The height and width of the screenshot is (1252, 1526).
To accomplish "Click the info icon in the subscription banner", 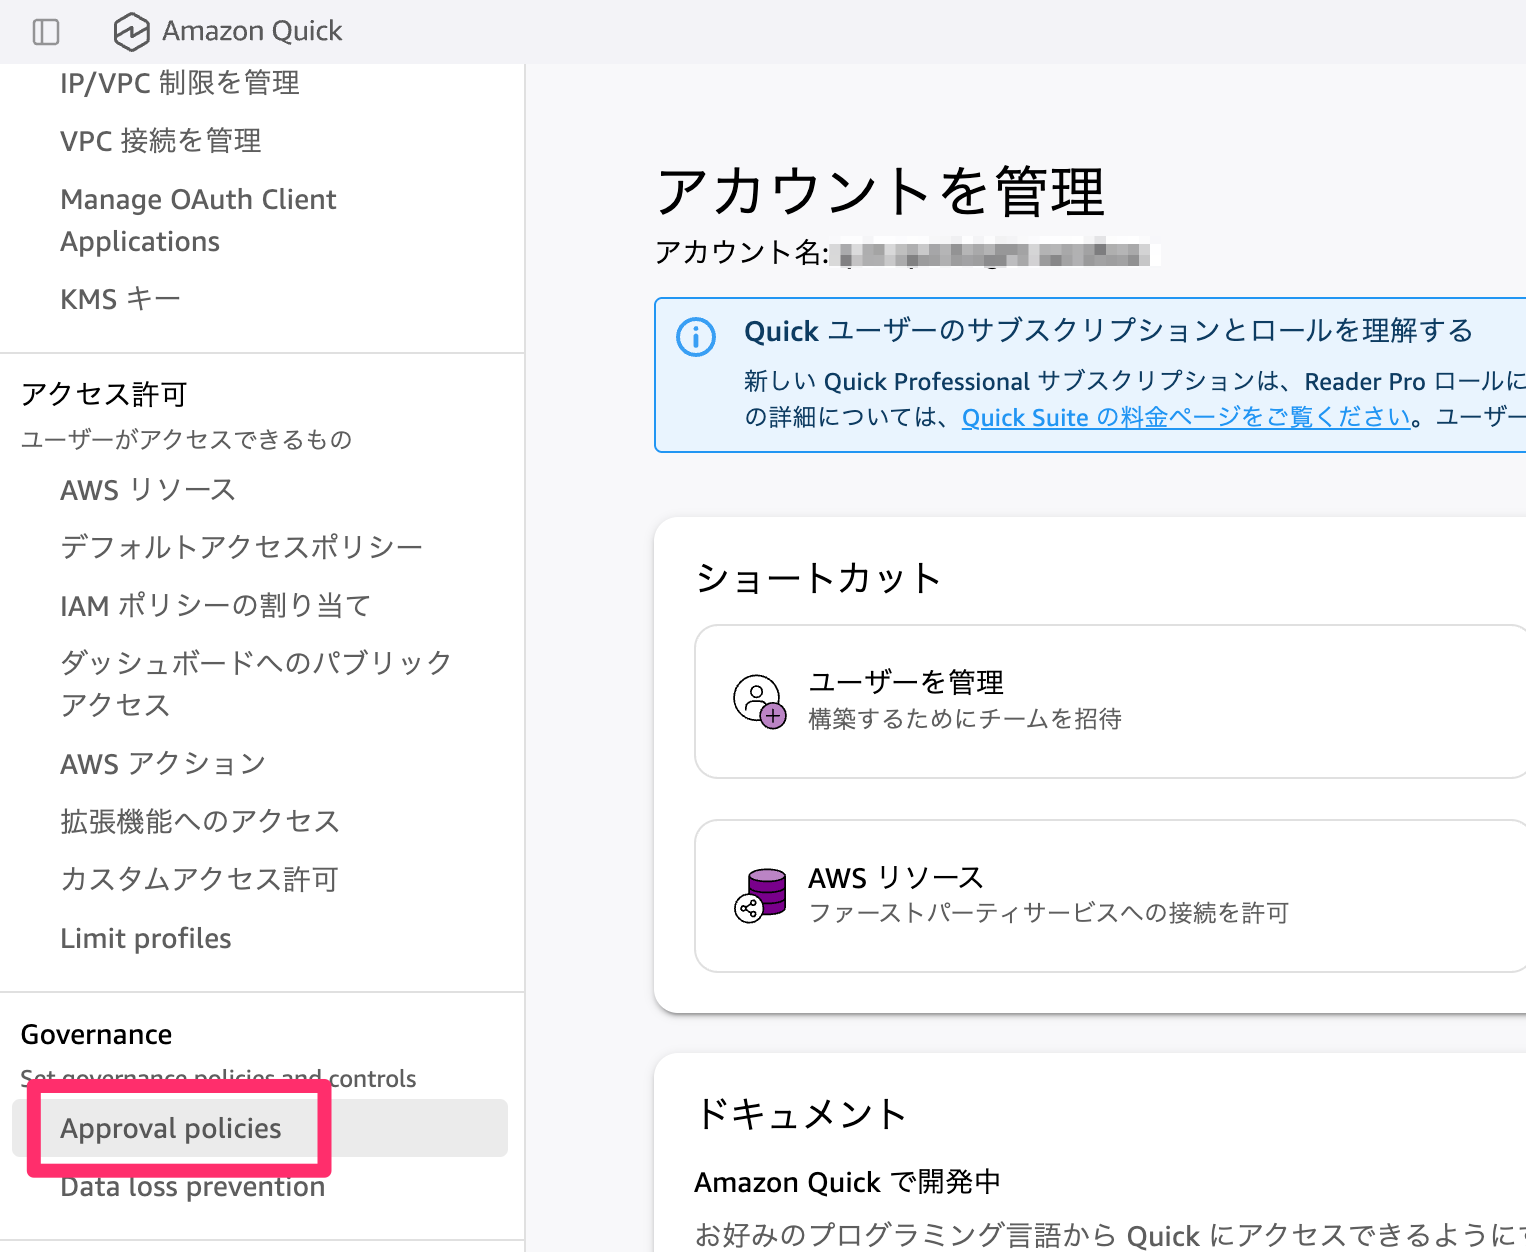I will [x=696, y=337].
